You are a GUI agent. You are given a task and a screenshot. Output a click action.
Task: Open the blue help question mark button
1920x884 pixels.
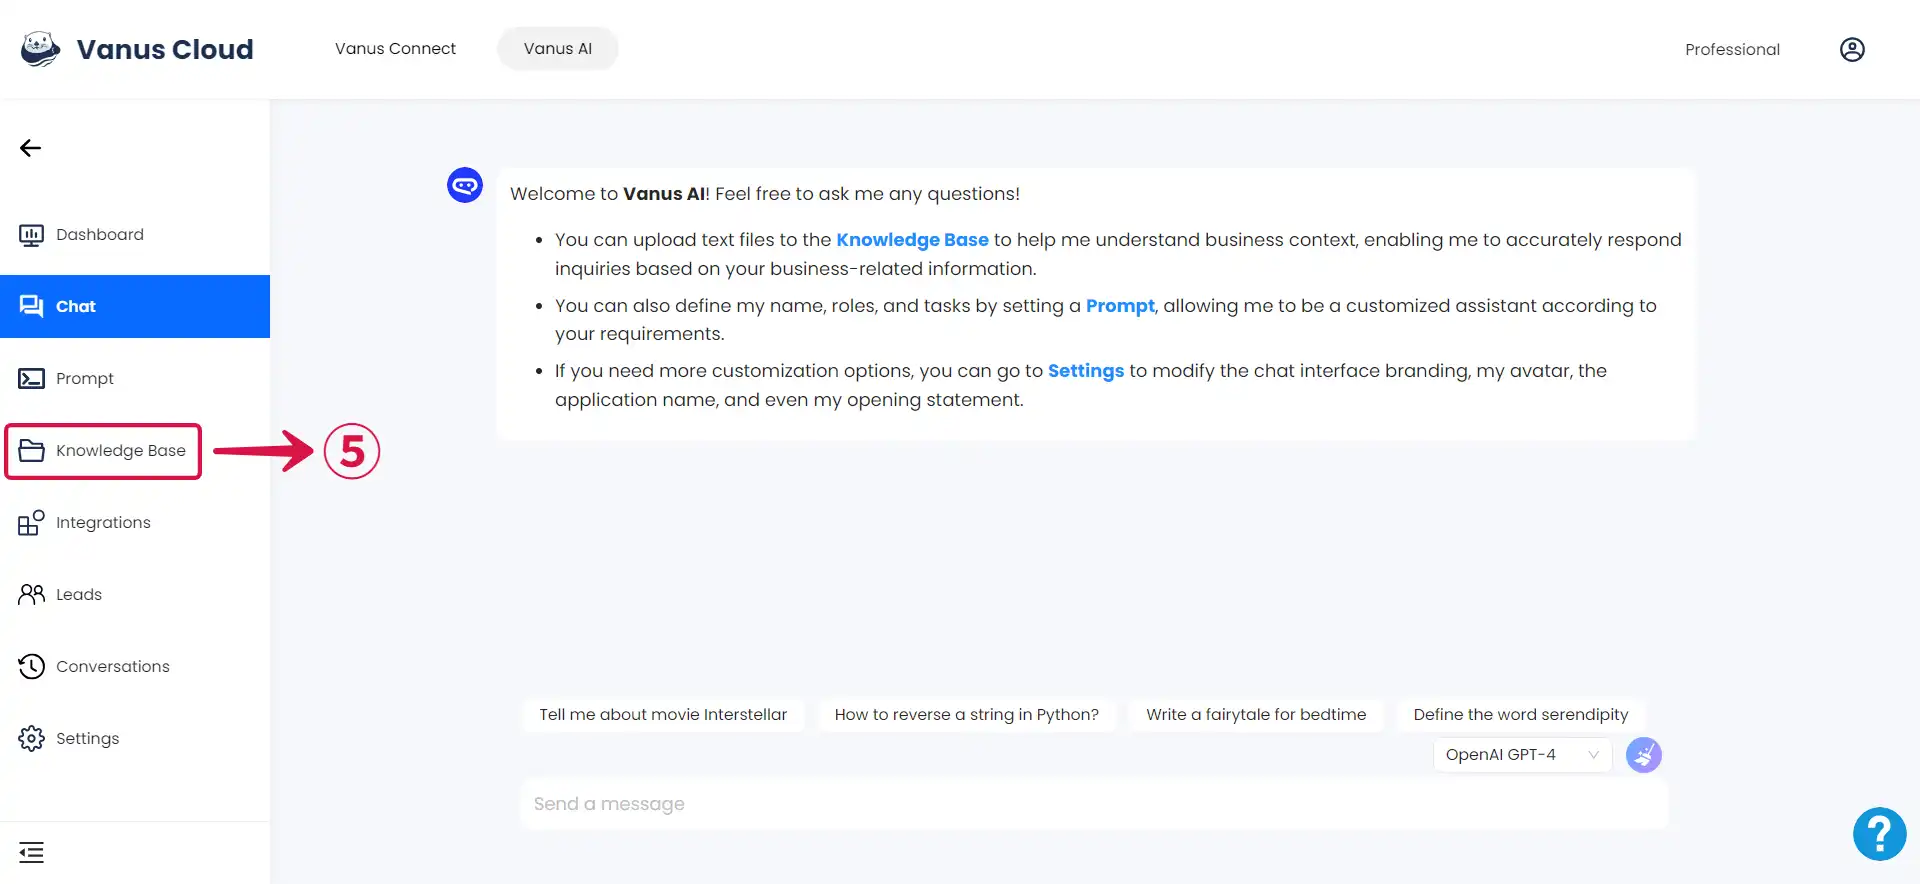(x=1879, y=833)
